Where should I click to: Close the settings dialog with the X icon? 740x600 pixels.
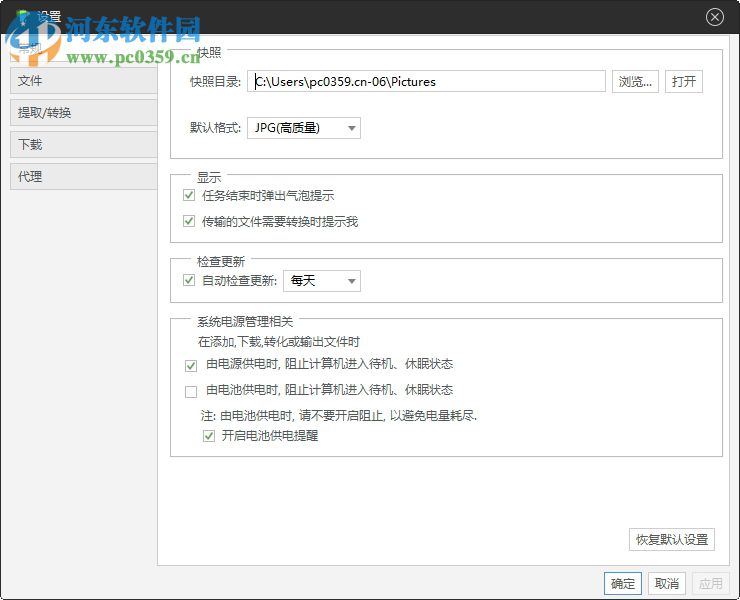click(x=715, y=17)
